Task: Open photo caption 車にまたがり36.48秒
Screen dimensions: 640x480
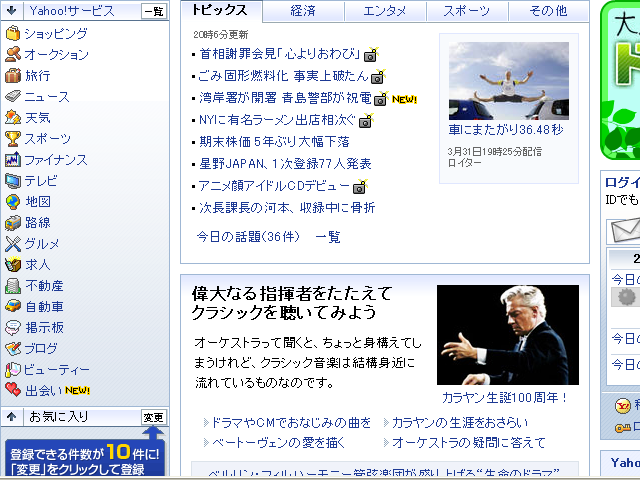Action: [506, 130]
